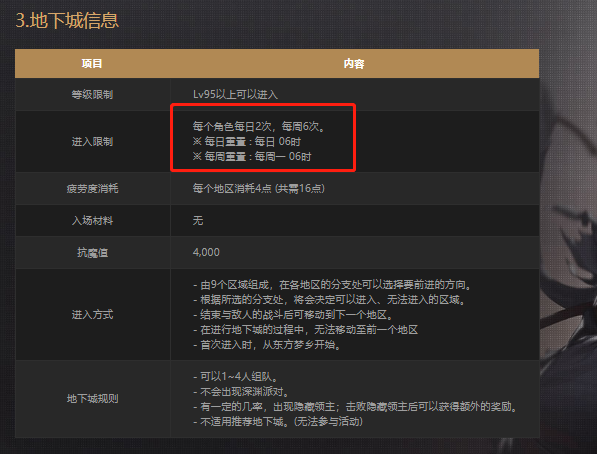Click the 可以1~4人组队 line
Image resolution: width=597 pixels, height=454 pixels.
tap(236, 377)
